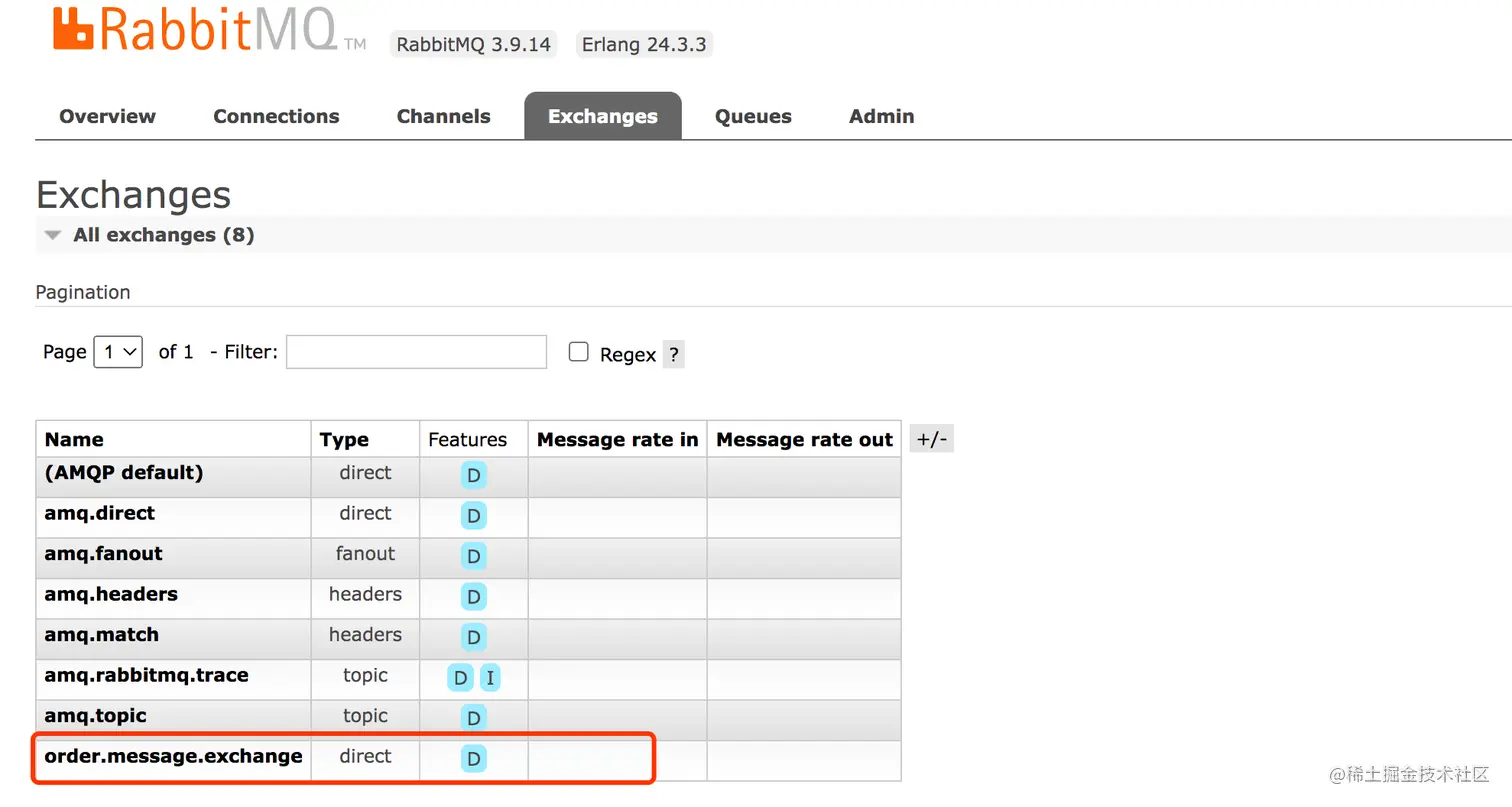The width and height of the screenshot is (1512, 807).
Task: Switch to the Connections tab
Action: tap(276, 116)
